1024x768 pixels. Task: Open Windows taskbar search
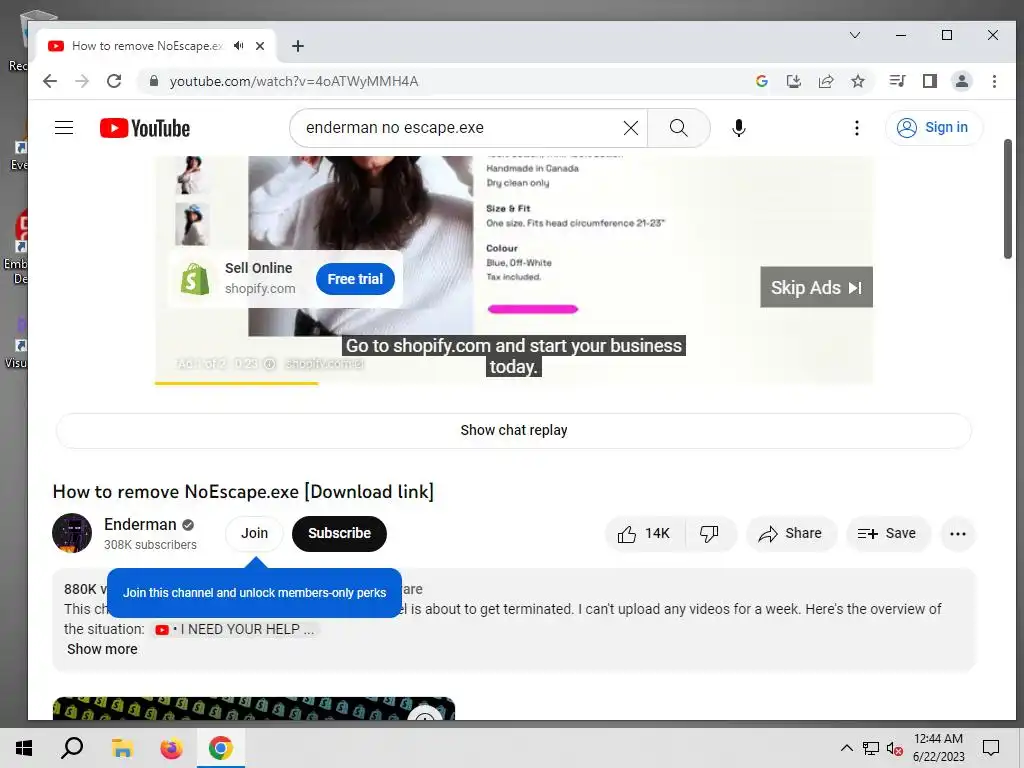click(72, 748)
